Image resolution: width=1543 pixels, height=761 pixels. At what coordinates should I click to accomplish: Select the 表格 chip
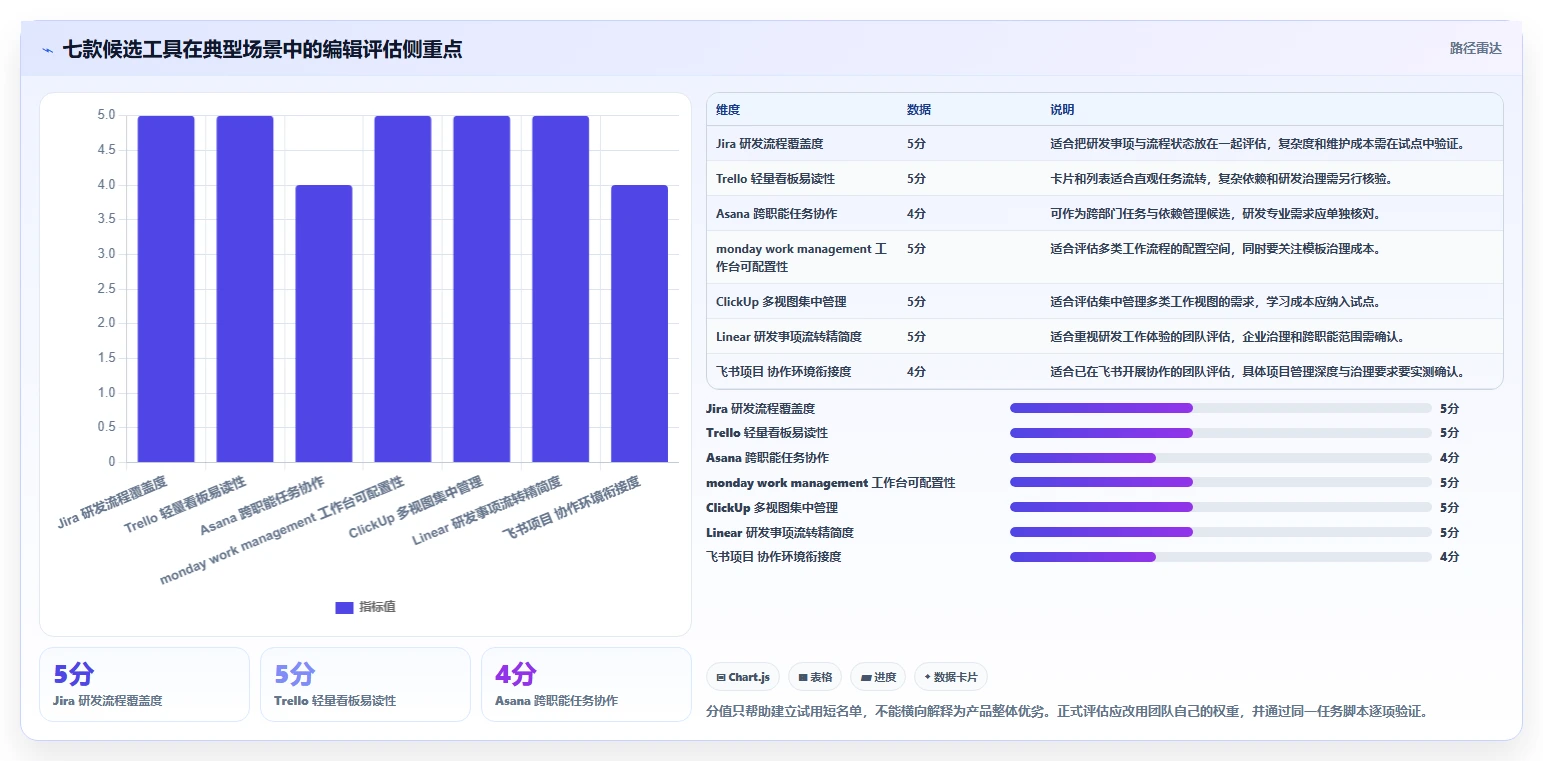pos(815,677)
